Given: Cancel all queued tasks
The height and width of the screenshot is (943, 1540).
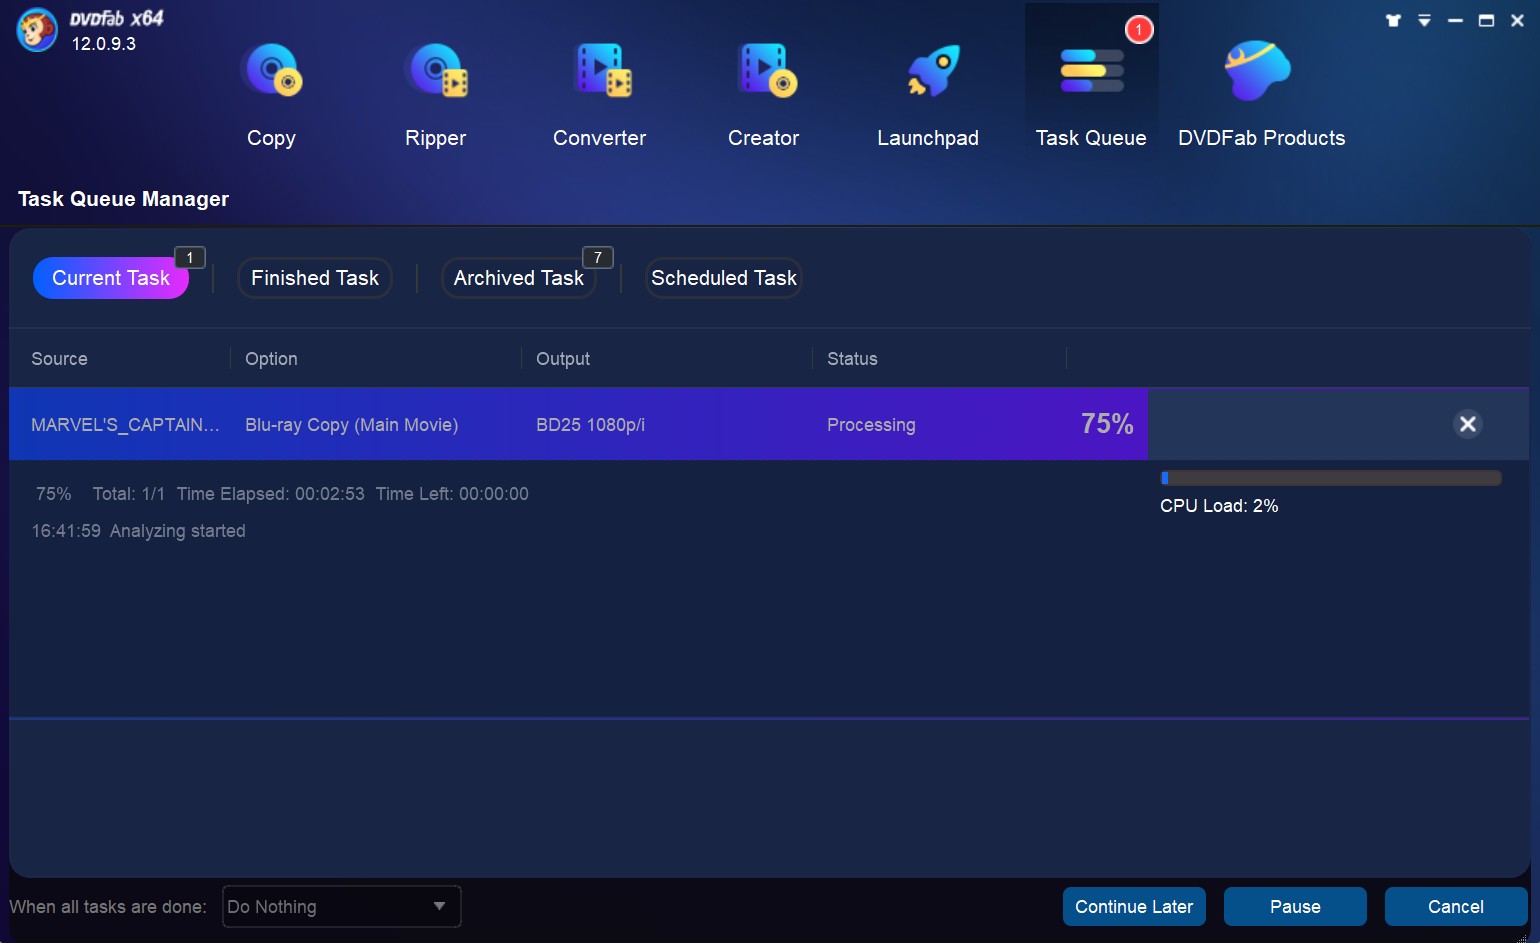Looking at the screenshot, I should click(x=1455, y=906).
